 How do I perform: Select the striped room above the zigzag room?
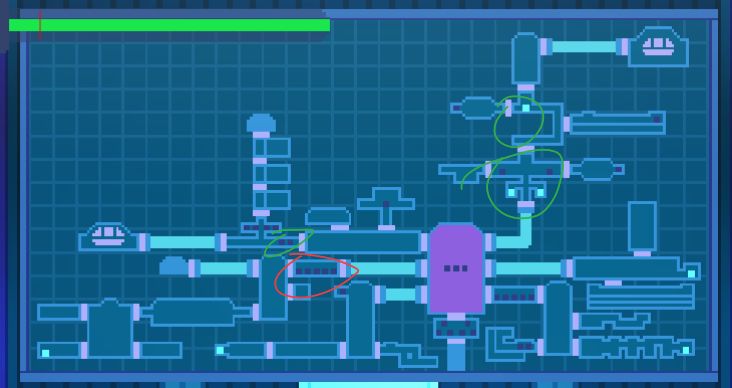pyautogui.click(x=640, y=297)
